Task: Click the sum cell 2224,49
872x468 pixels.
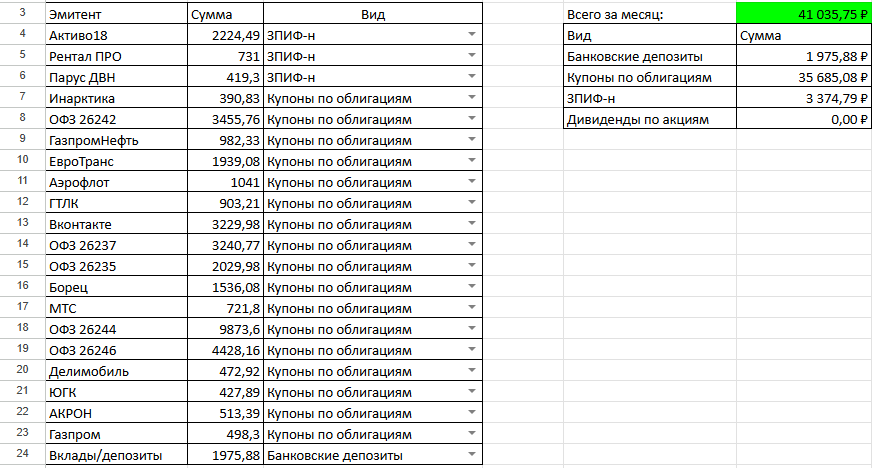Action: coord(226,35)
